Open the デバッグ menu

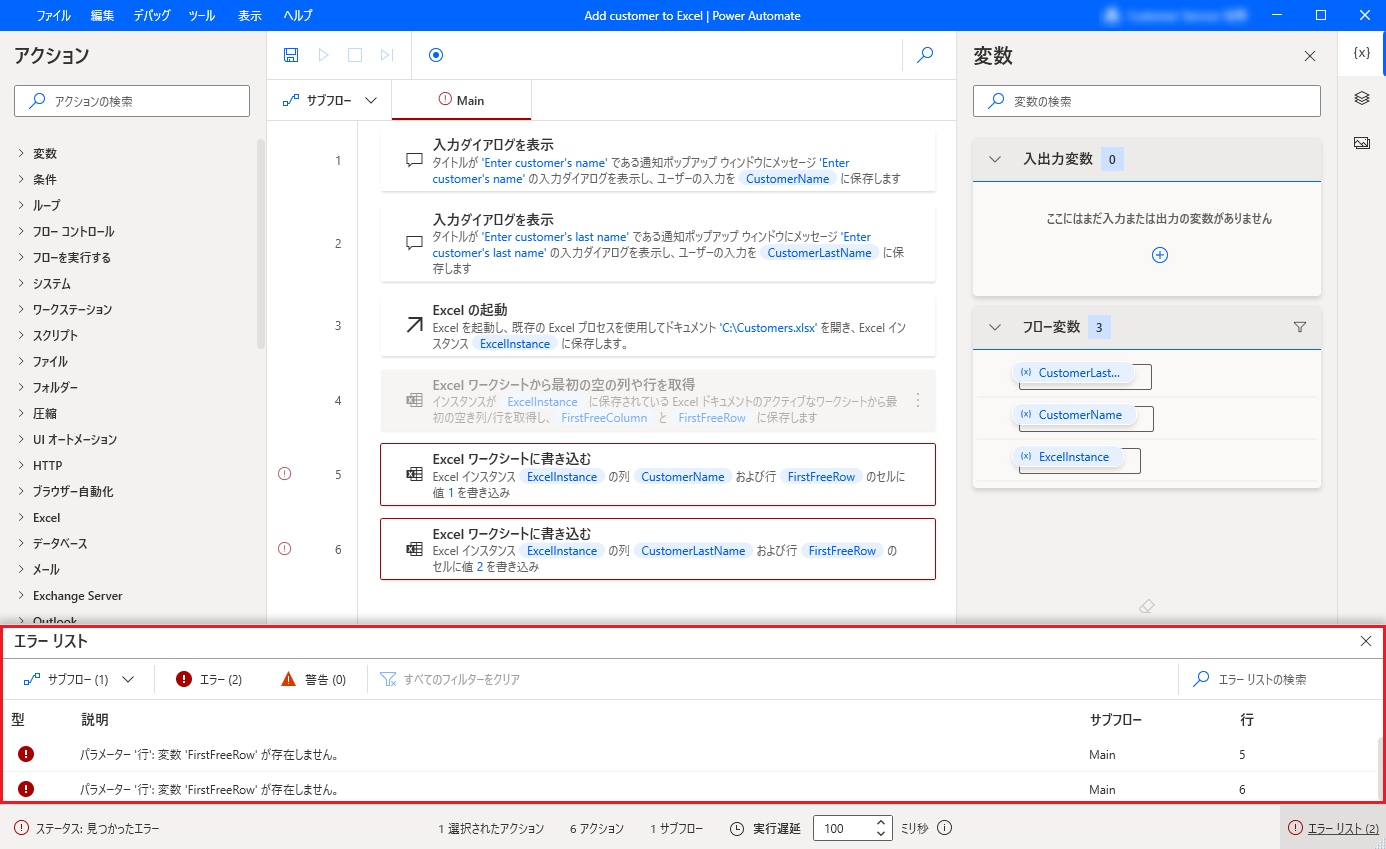[x=152, y=16]
